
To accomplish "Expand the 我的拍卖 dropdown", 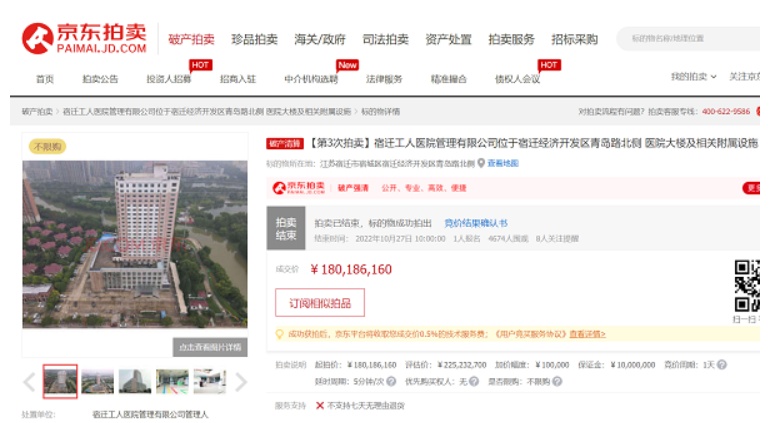I will pyautogui.click(x=691, y=77).
